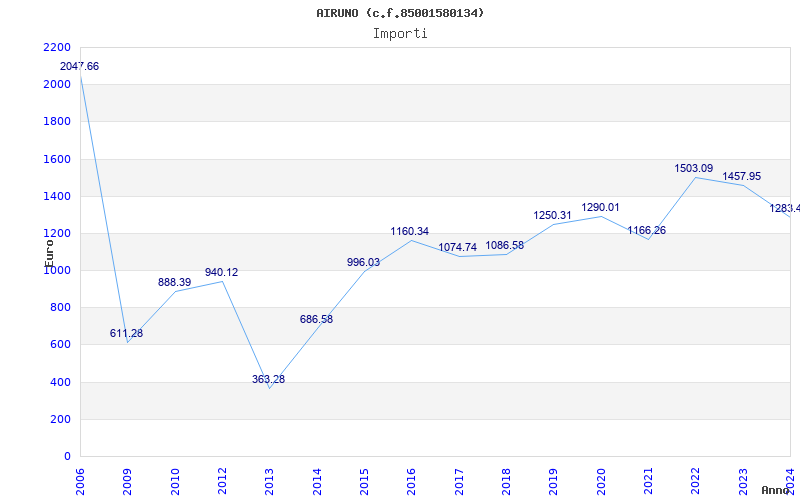The width and height of the screenshot is (800, 500).
Task: Click the 1166.26 data label
Action: click(x=646, y=231)
